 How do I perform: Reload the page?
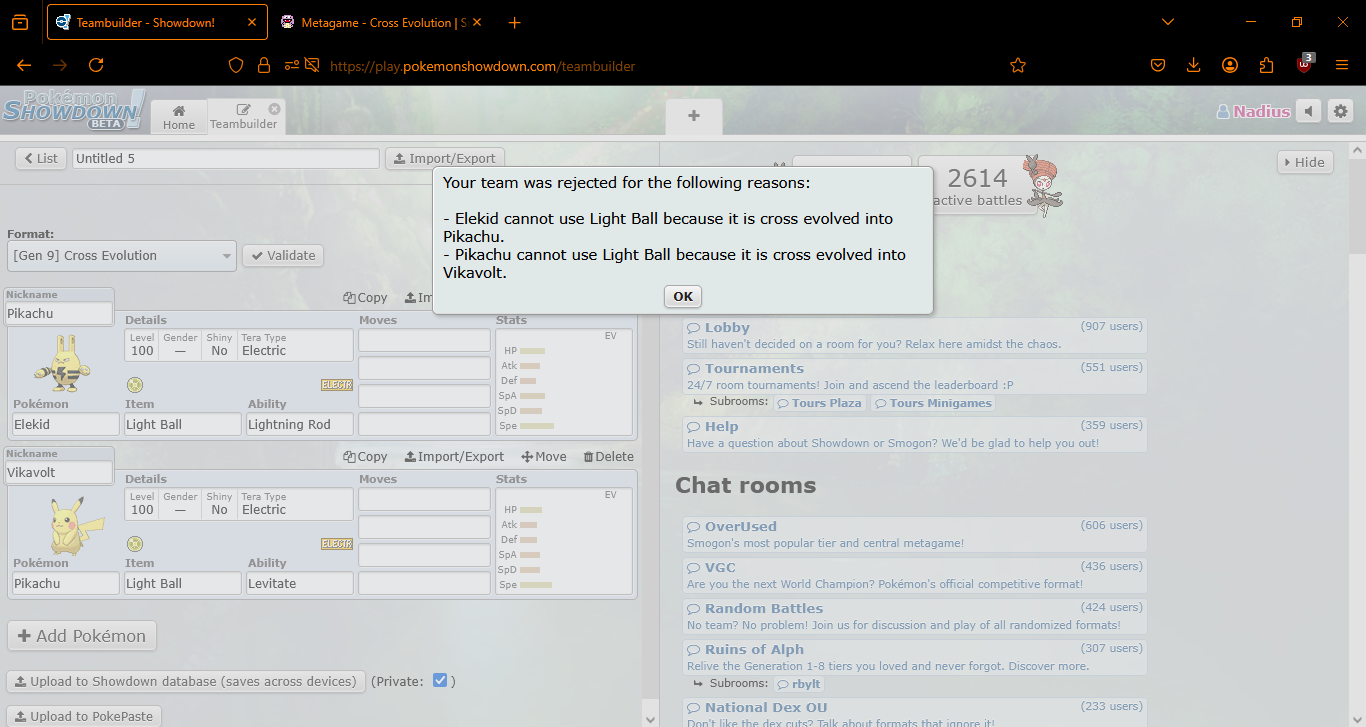[x=96, y=65]
